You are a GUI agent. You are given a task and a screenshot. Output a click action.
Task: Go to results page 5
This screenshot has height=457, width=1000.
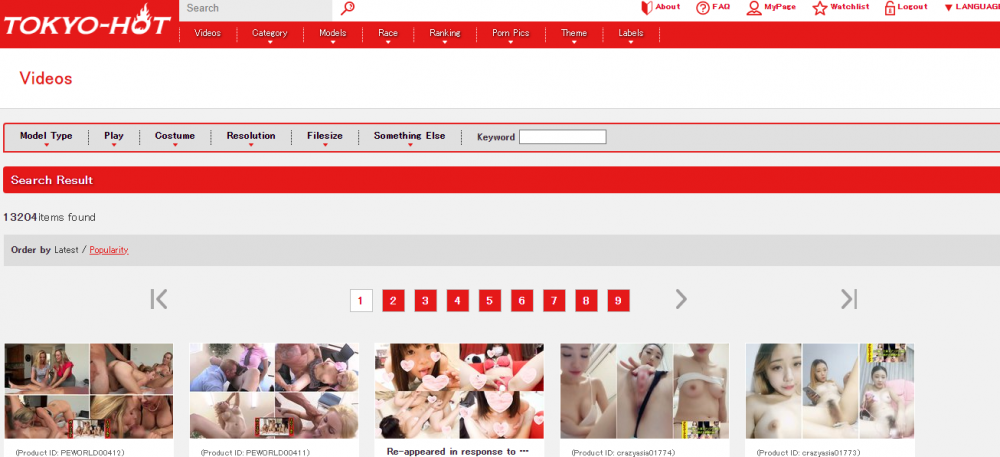click(x=489, y=301)
